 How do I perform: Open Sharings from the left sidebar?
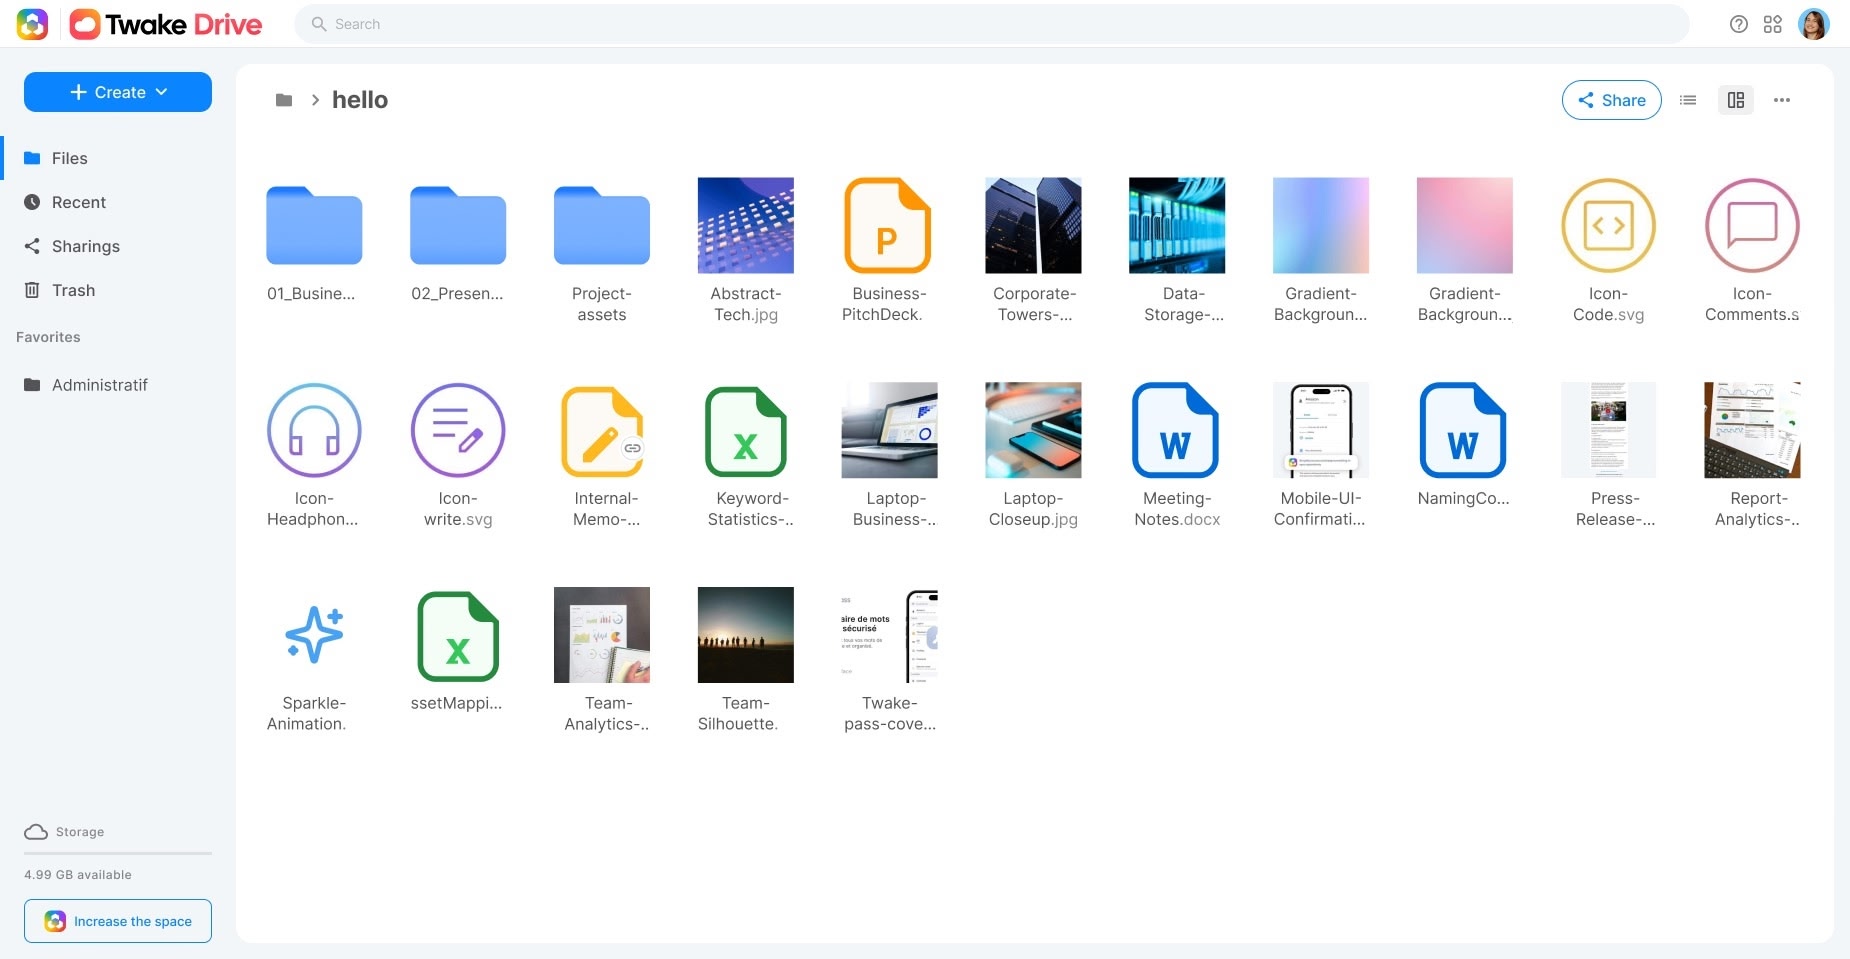84,246
